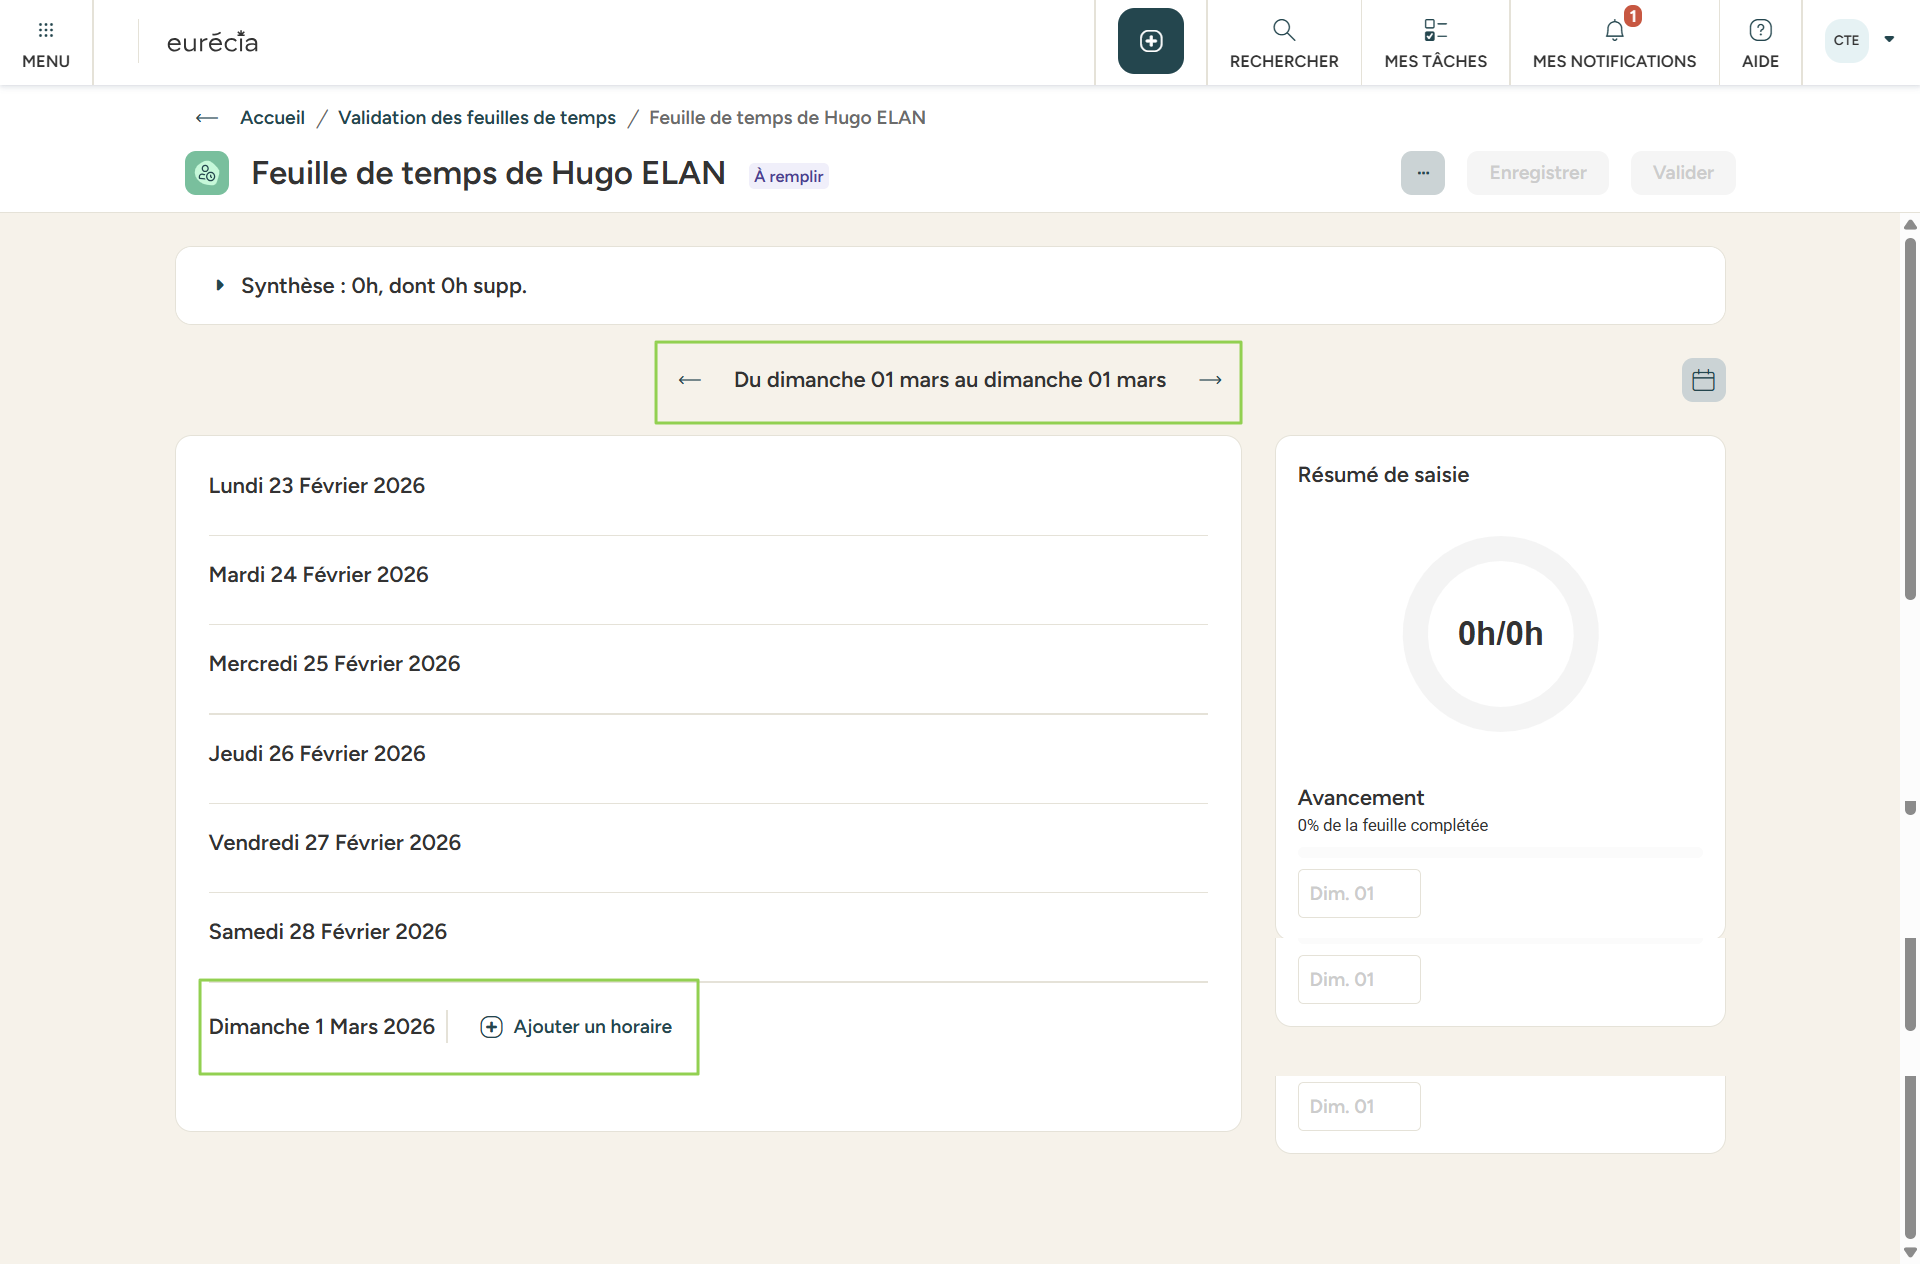The width and height of the screenshot is (1920, 1264).
Task: Open the calendar date picker icon
Action: tap(1703, 380)
